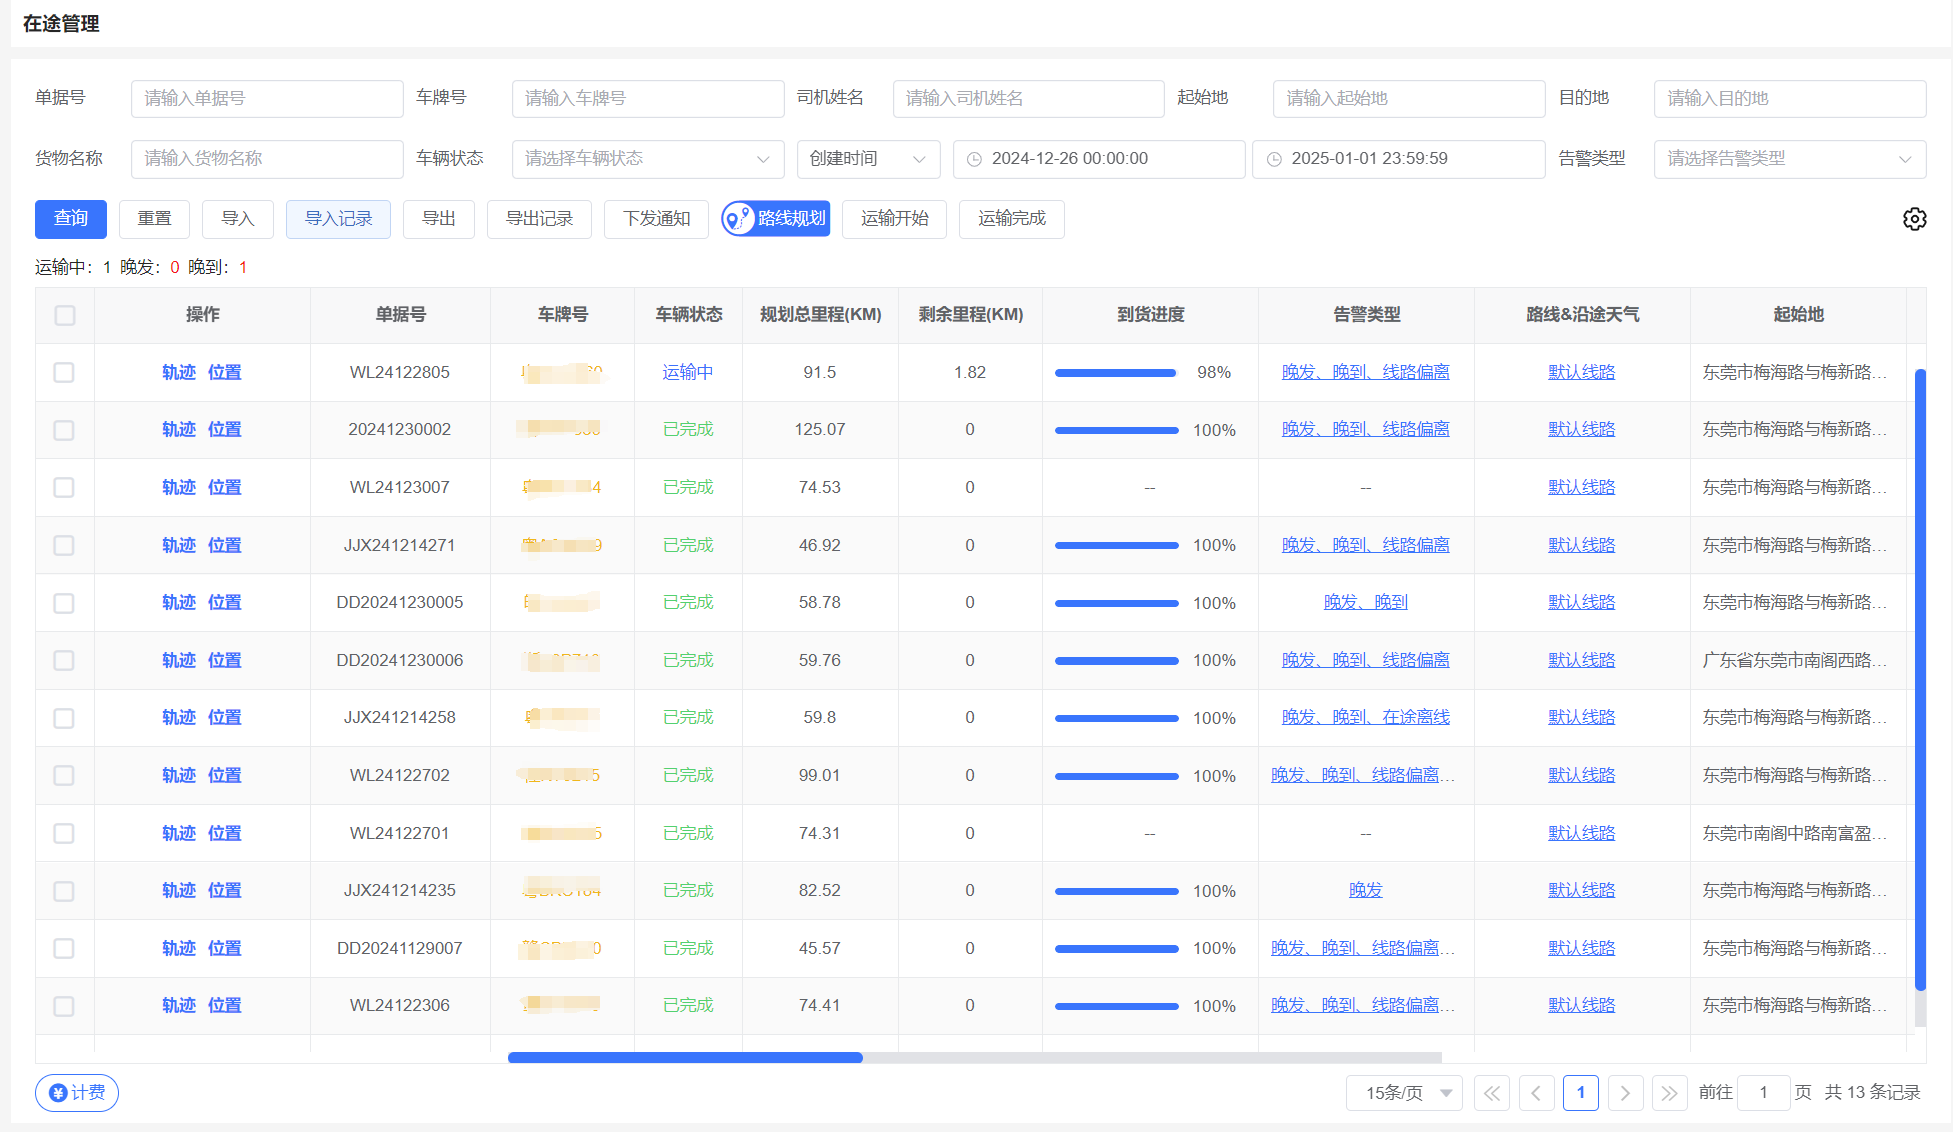Jump to the first page double-arrow
The width and height of the screenshot is (1953, 1132).
[1491, 1093]
